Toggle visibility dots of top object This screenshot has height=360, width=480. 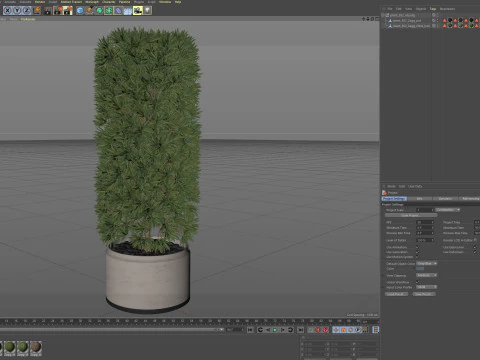[x=438, y=15]
